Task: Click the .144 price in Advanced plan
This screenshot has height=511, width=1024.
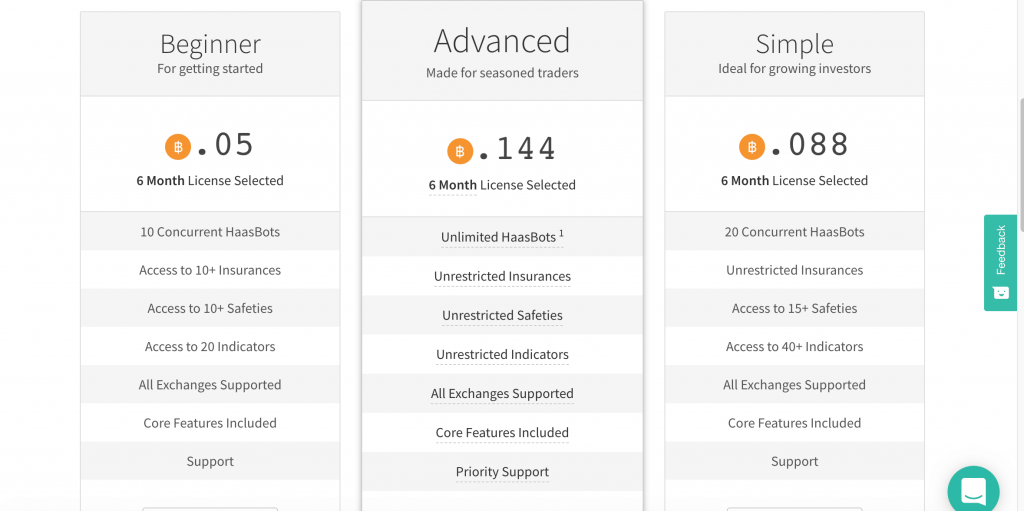Action: point(517,150)
